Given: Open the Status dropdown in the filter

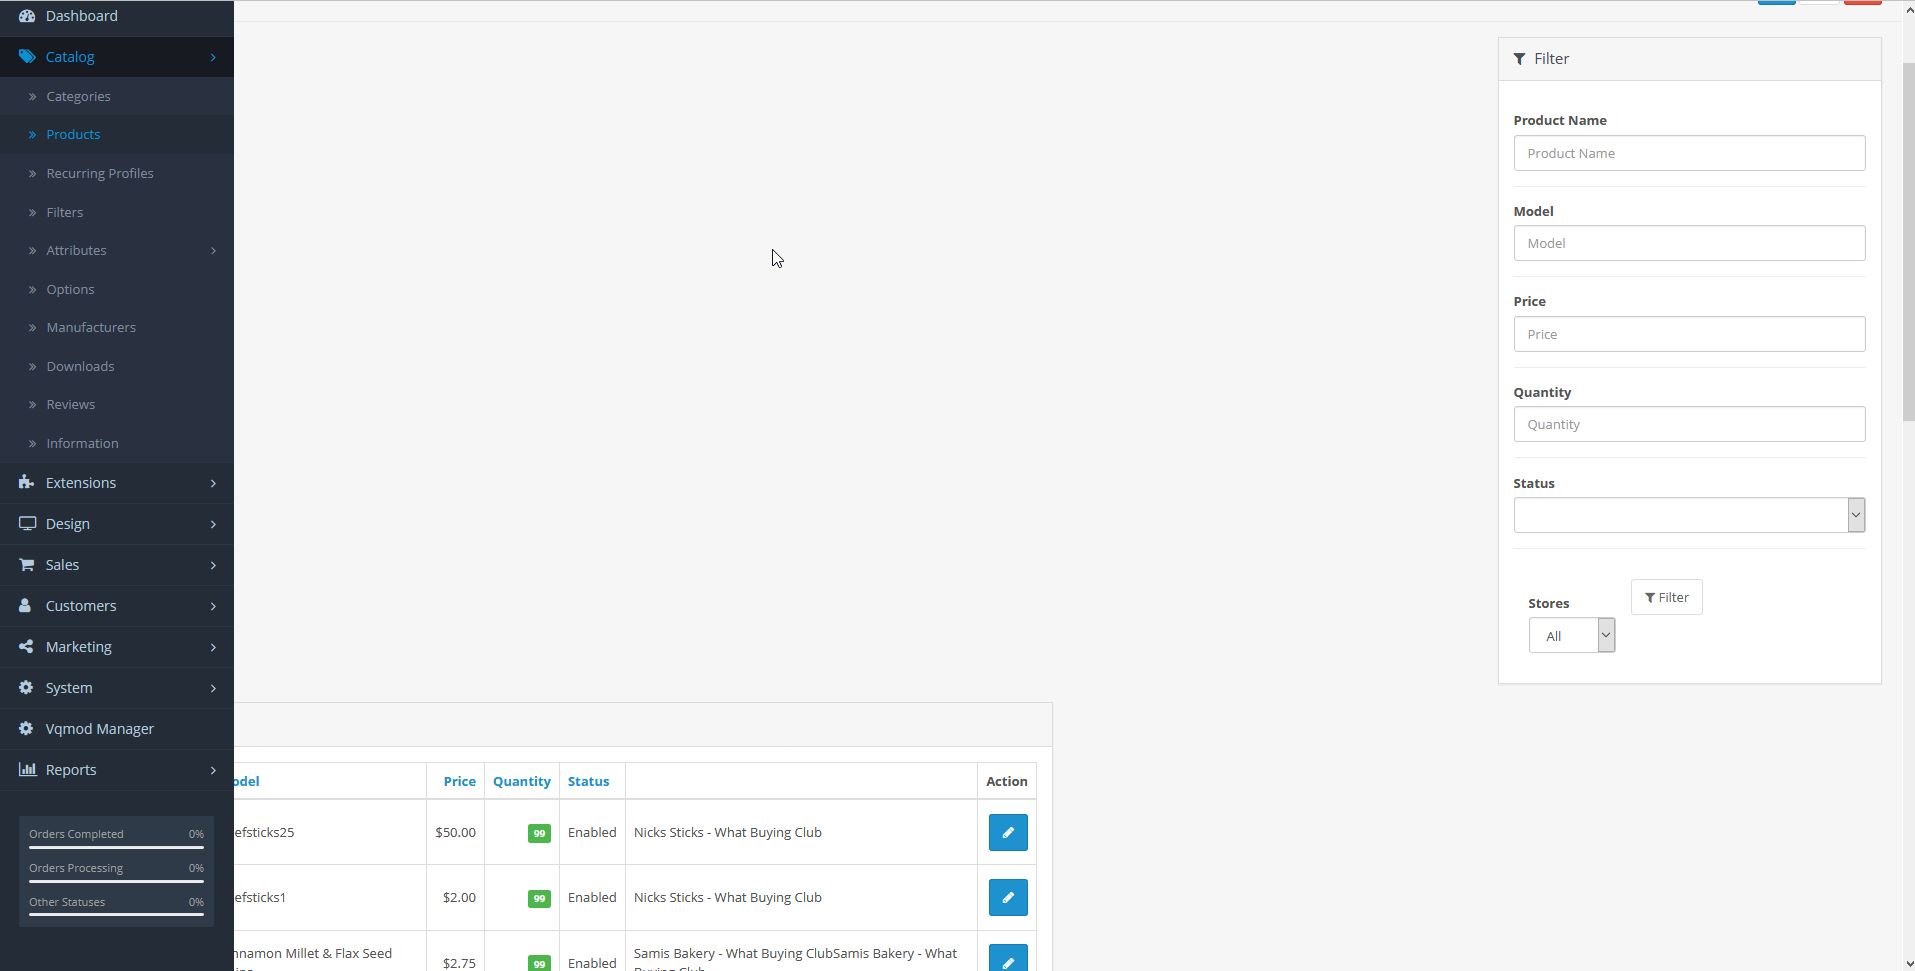Looking at the screenshot, I should (x=1689, y=515).
